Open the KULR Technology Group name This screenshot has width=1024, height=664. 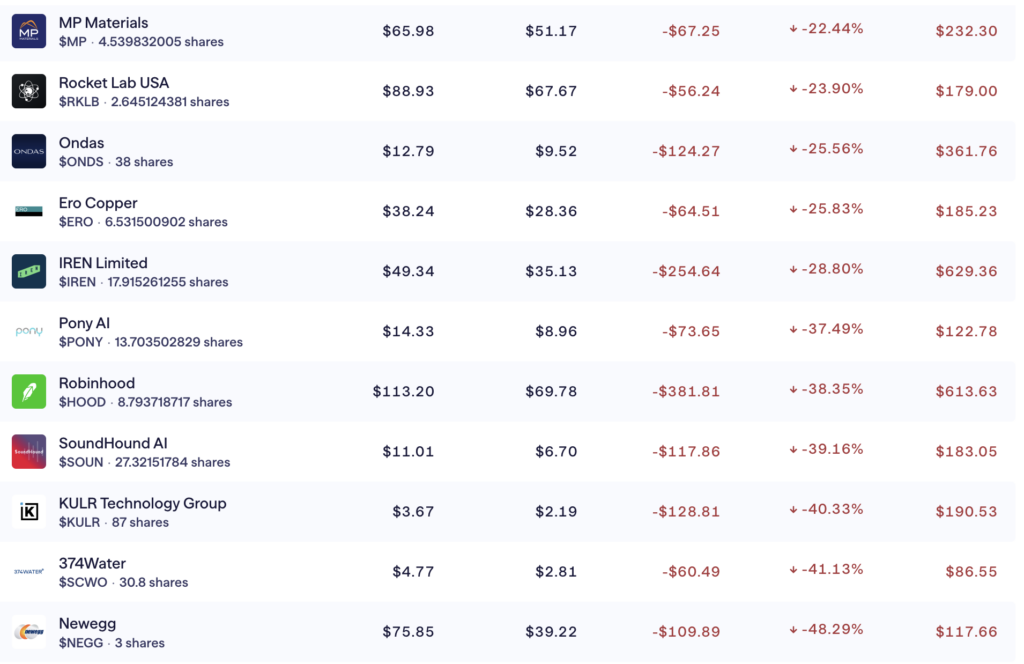pos(142,503)
